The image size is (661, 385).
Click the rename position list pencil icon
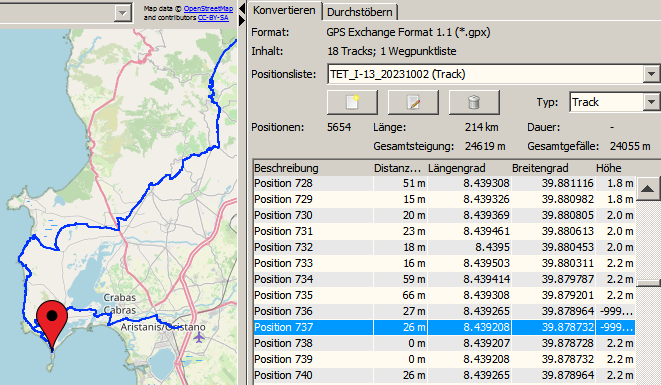413,102
